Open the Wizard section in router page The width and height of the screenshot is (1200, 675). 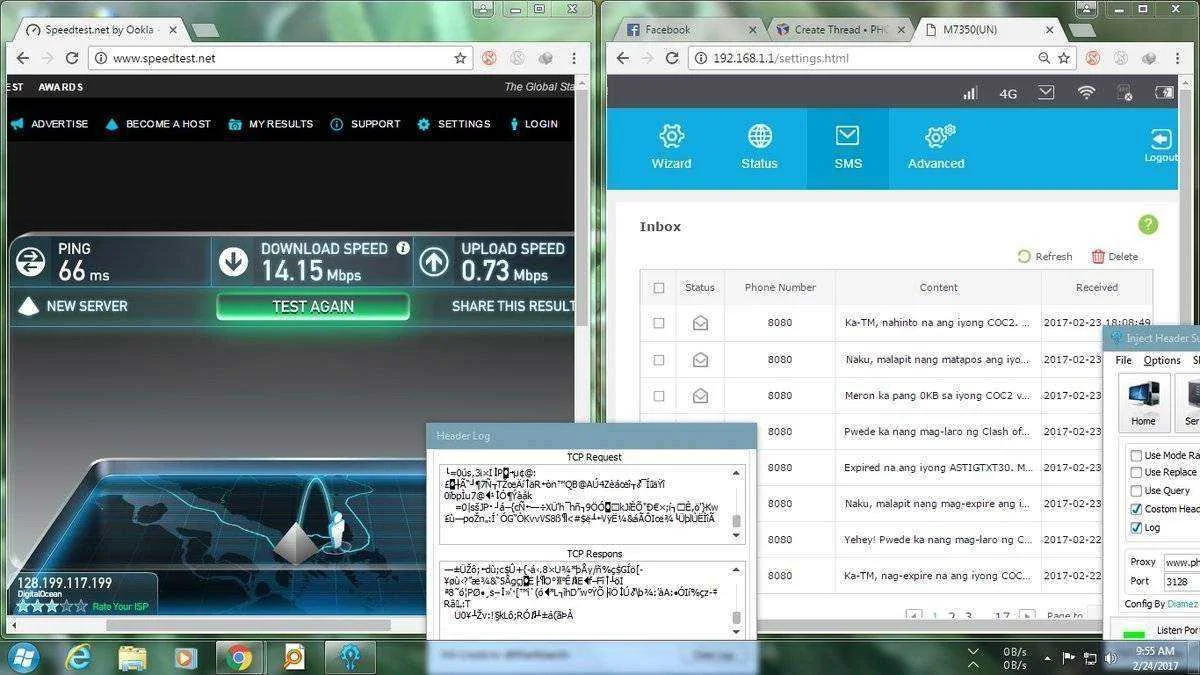(x=671, y=147)
